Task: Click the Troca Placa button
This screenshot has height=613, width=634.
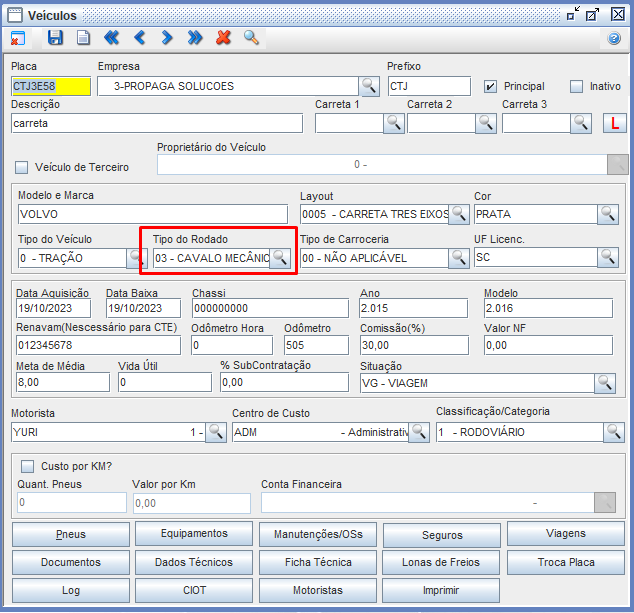Action: coord(566,562)
